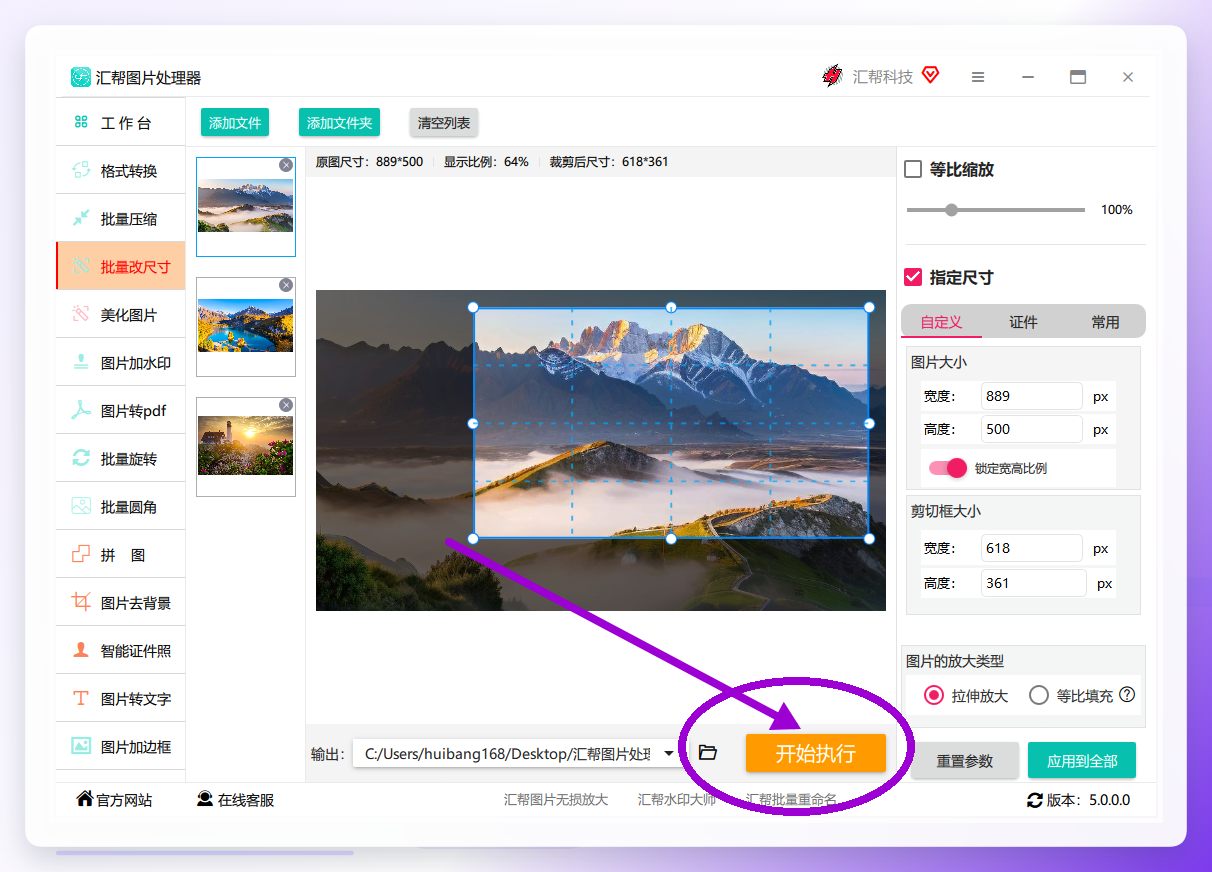
Task: Switch to the 证件 tab
Action: (1023, 322)
